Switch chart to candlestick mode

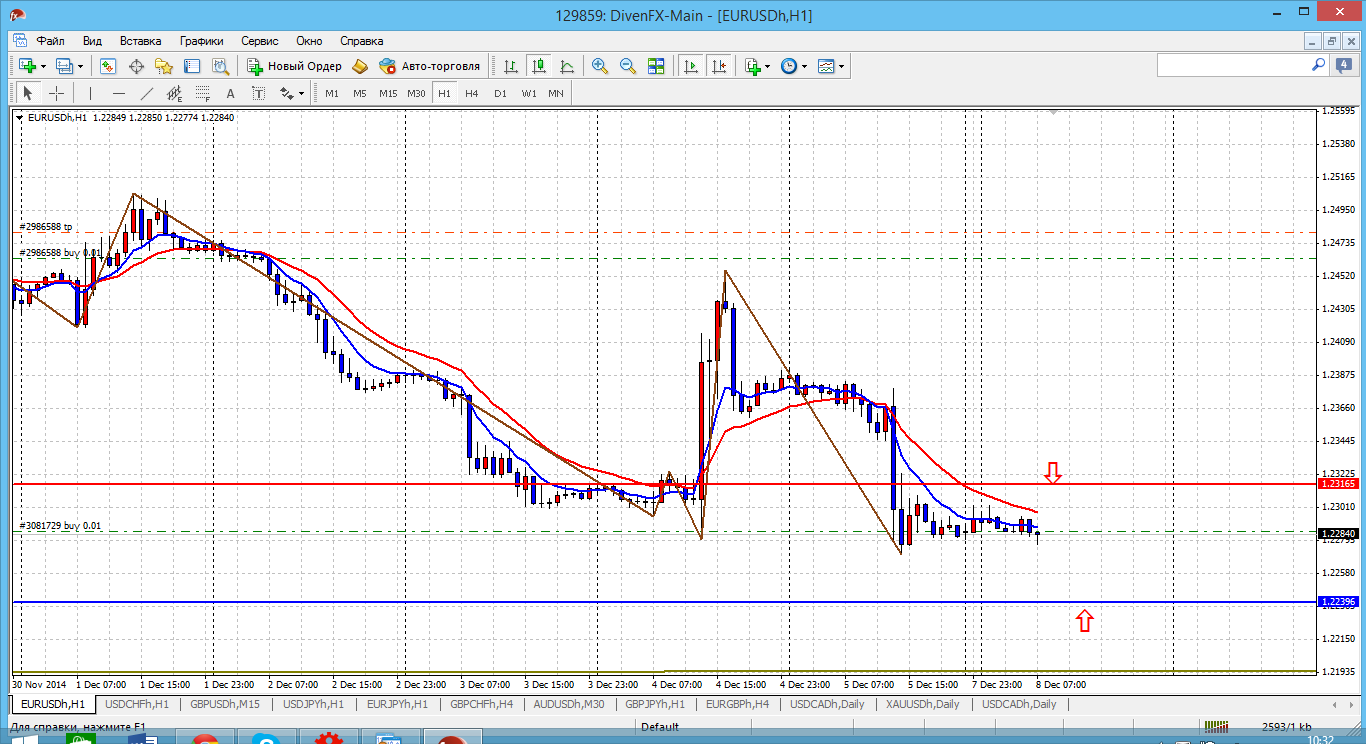539,66
